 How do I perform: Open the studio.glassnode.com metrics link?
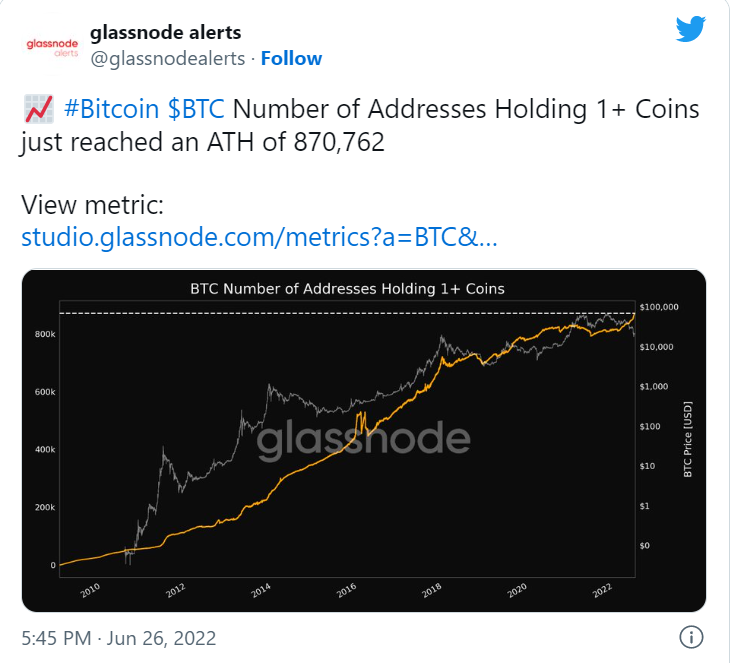[259, 238]
